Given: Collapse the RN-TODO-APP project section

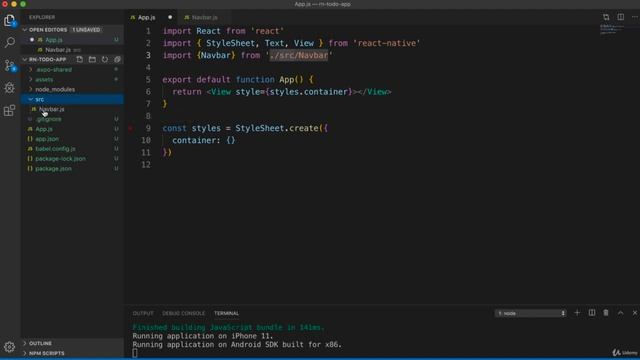Looking at the screenshot, I should coord(25,60).
